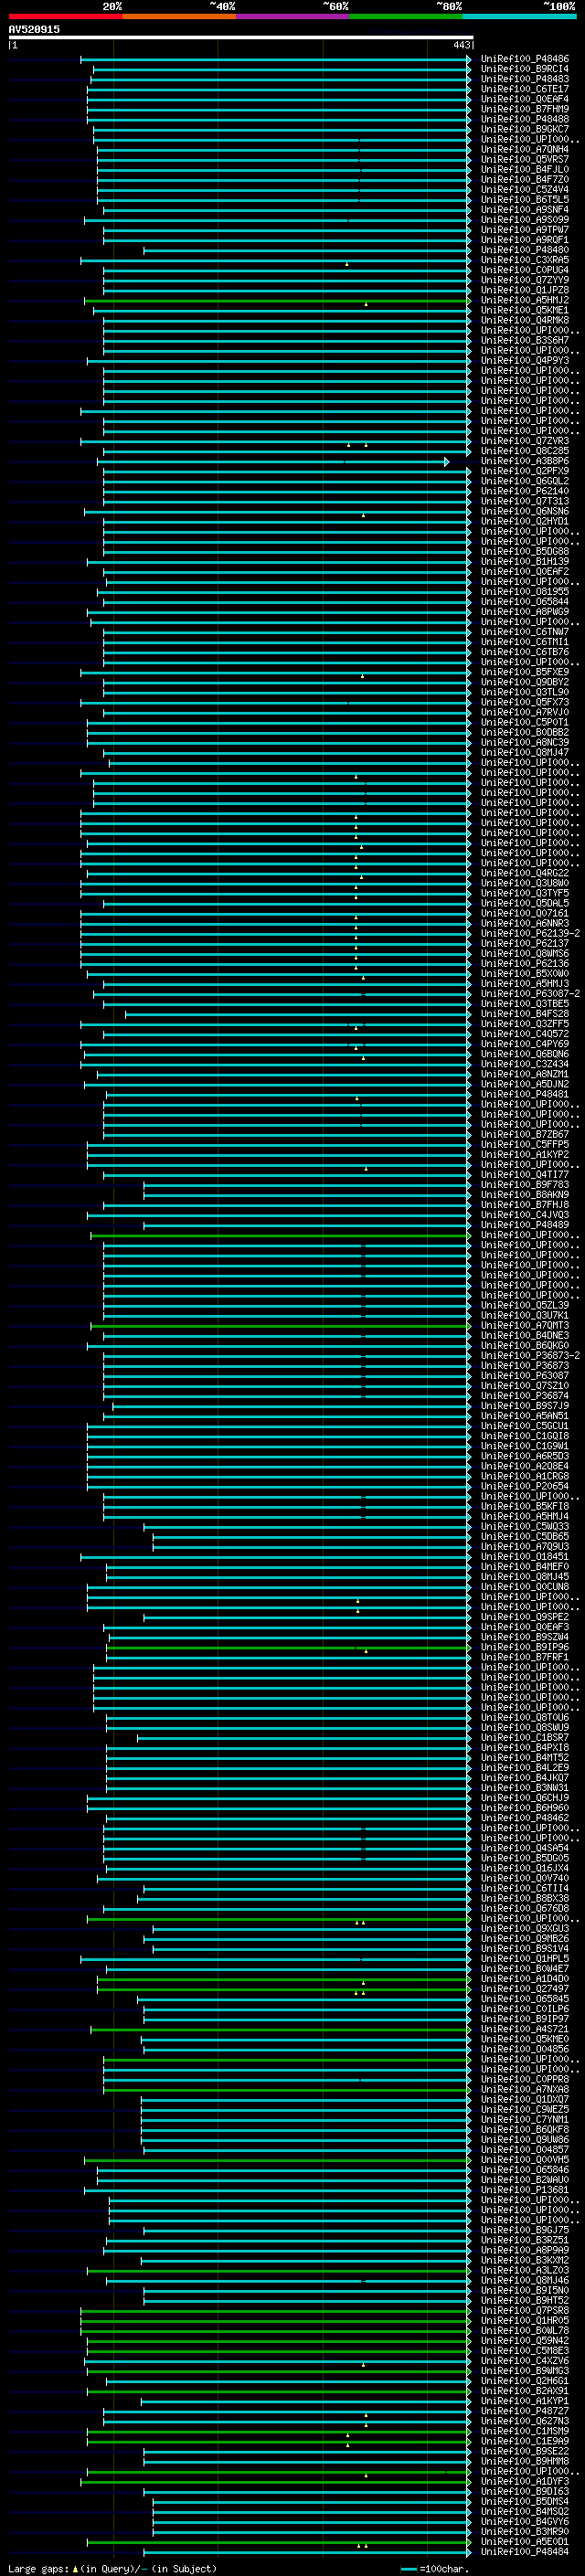Click the 443 query length label
Screen dimensions: 585x2576
pos(461,45)
